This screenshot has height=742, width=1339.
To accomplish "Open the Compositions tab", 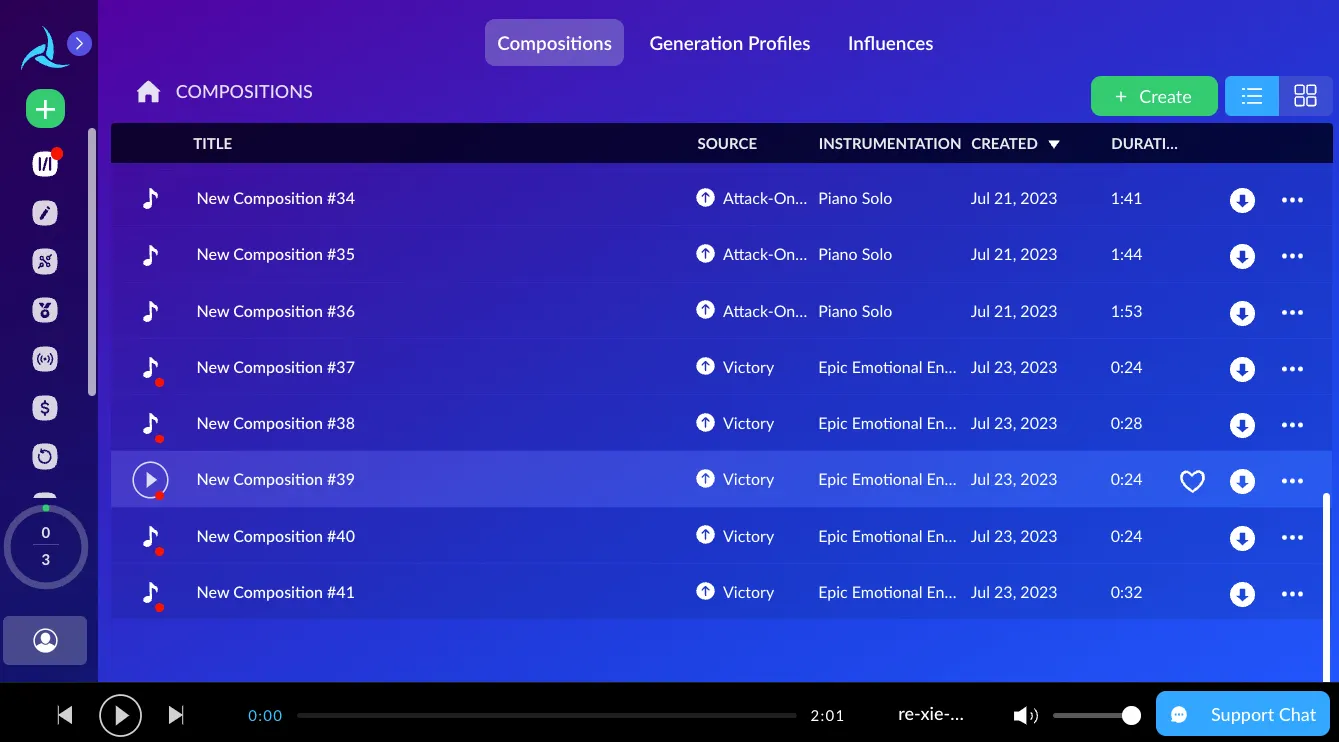I will (x=554, y=43).
